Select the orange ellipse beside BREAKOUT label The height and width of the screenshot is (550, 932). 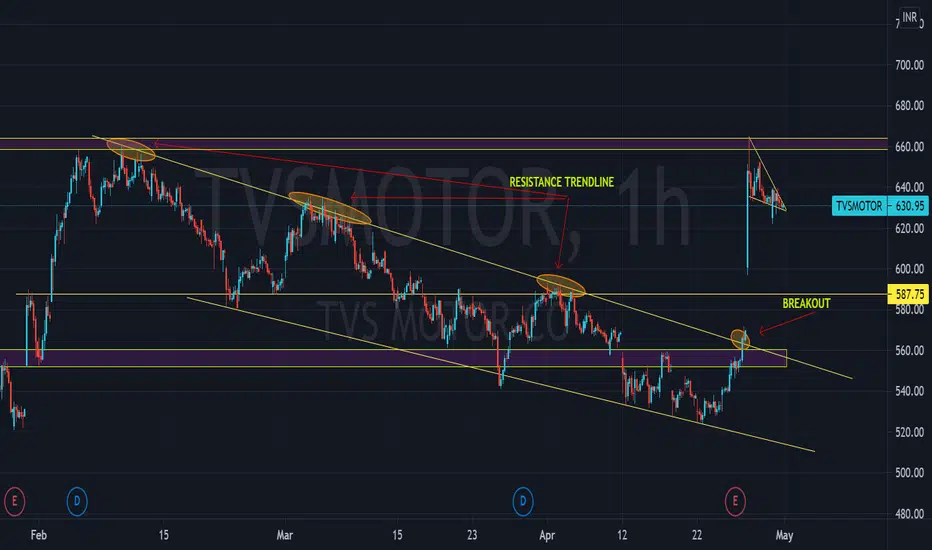(740, 339)
